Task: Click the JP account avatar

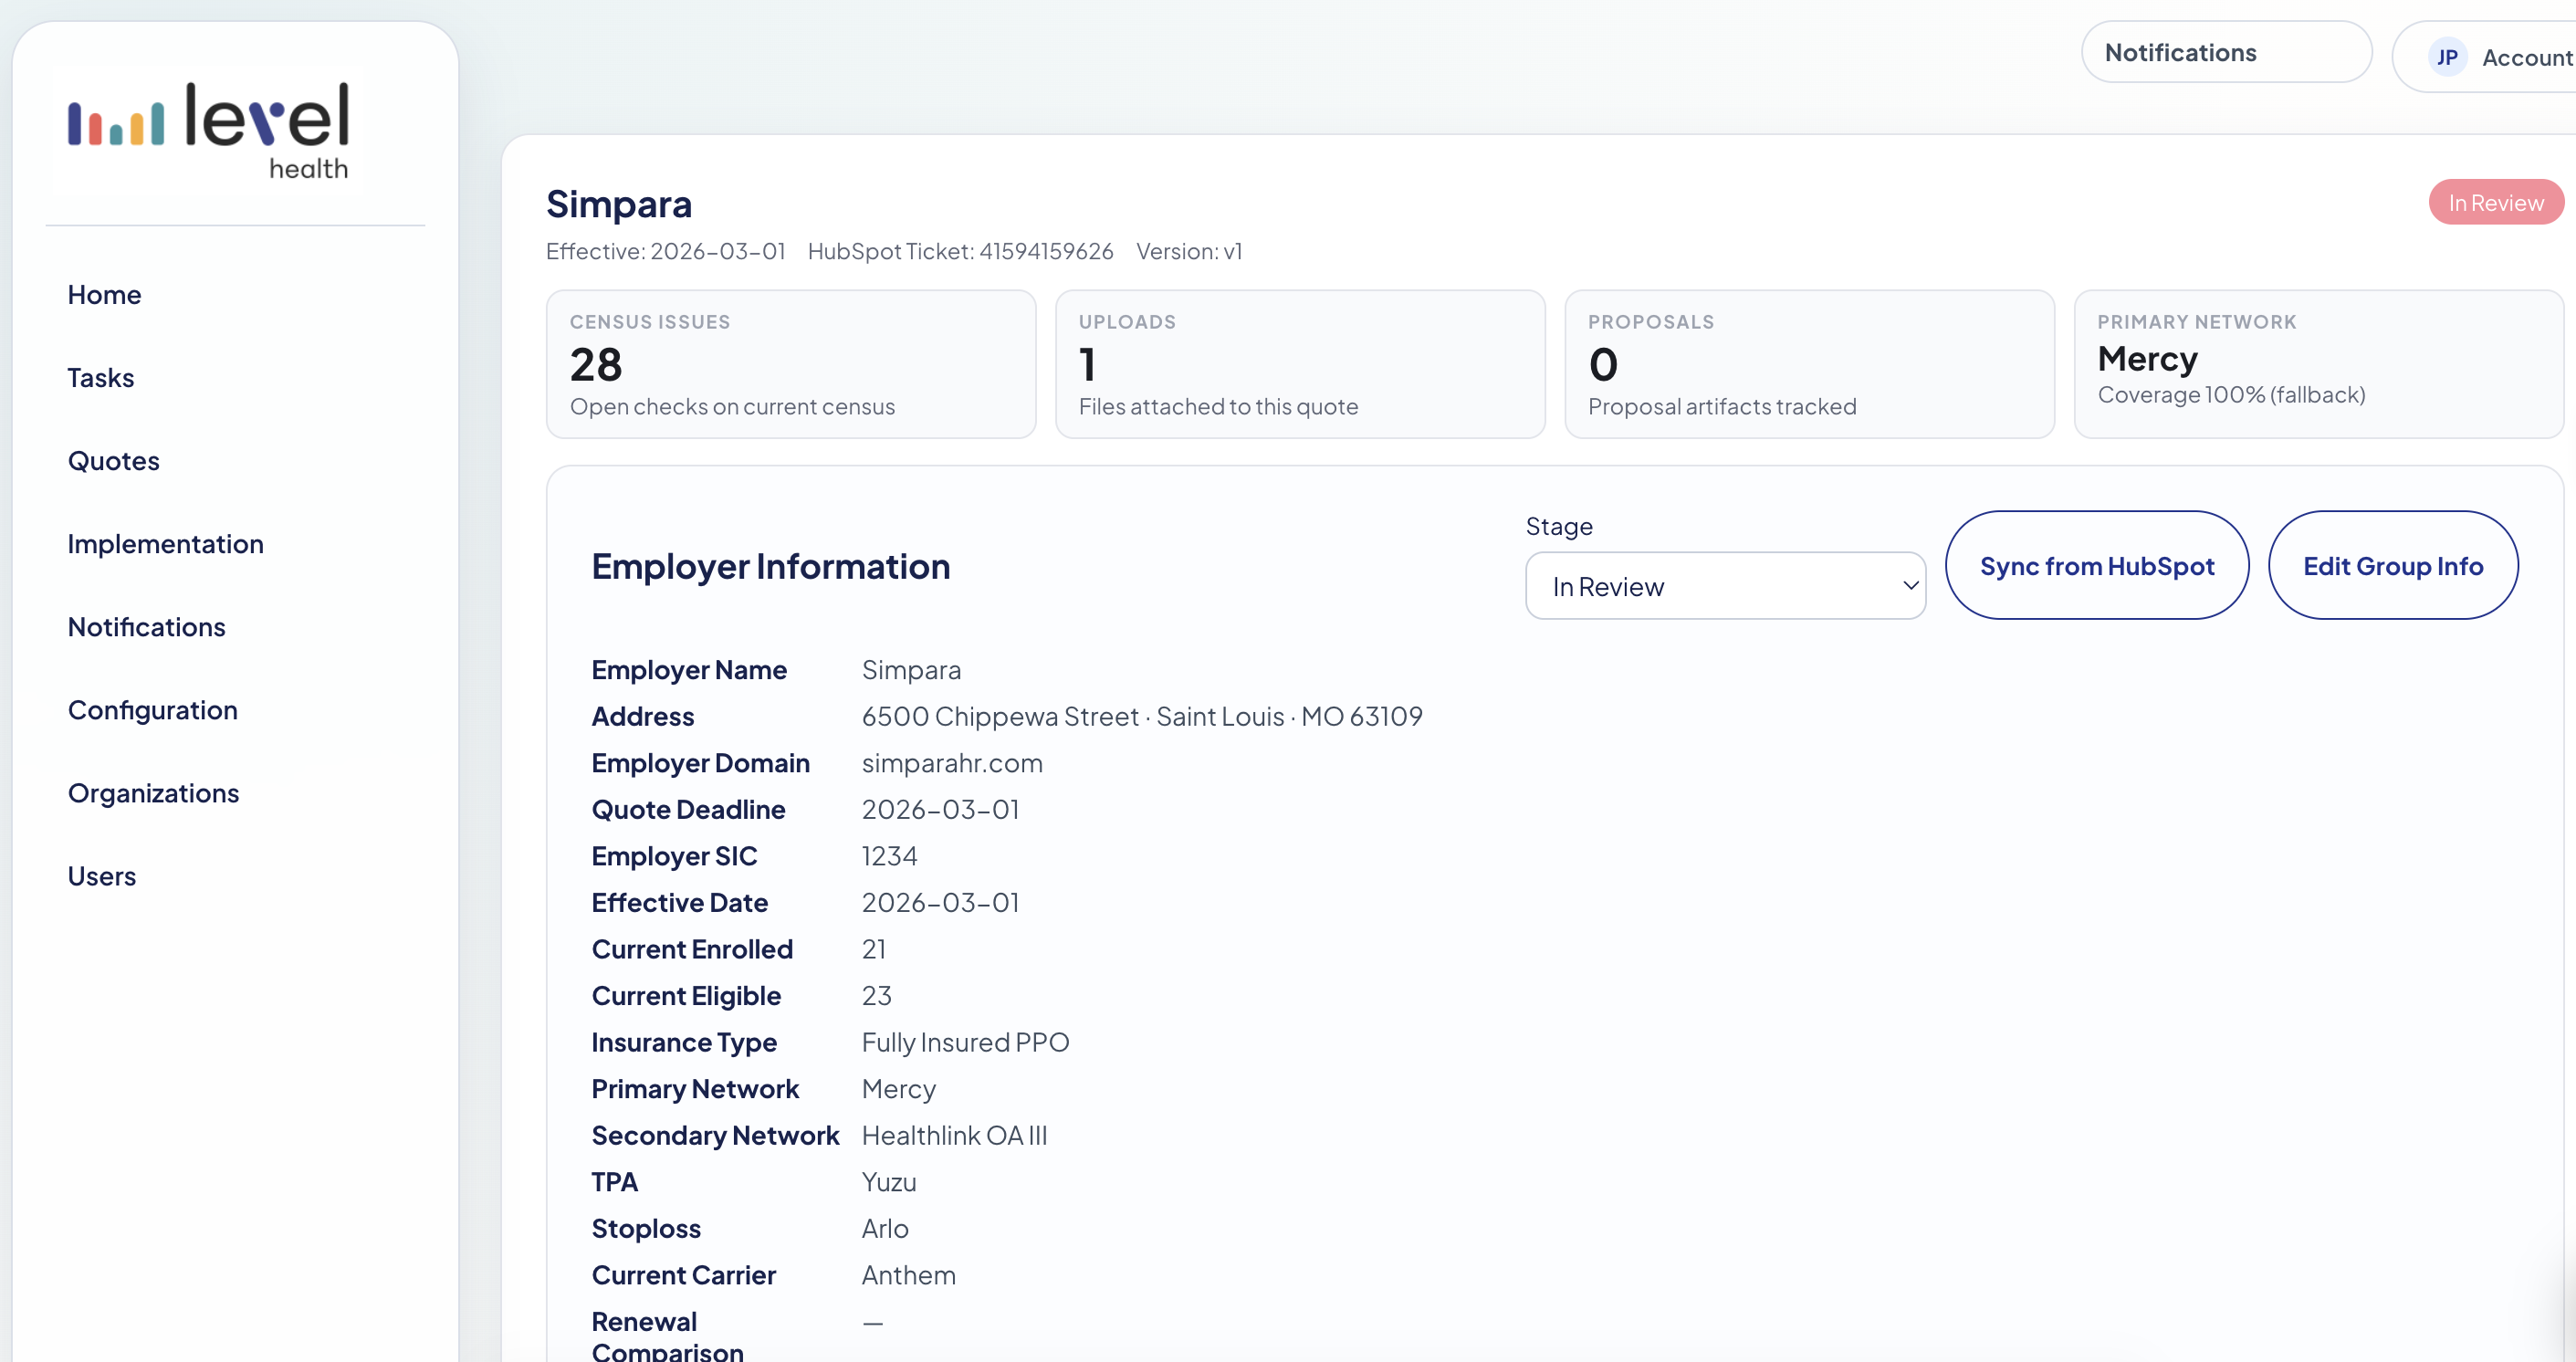Action: (x=2446, y=58)
